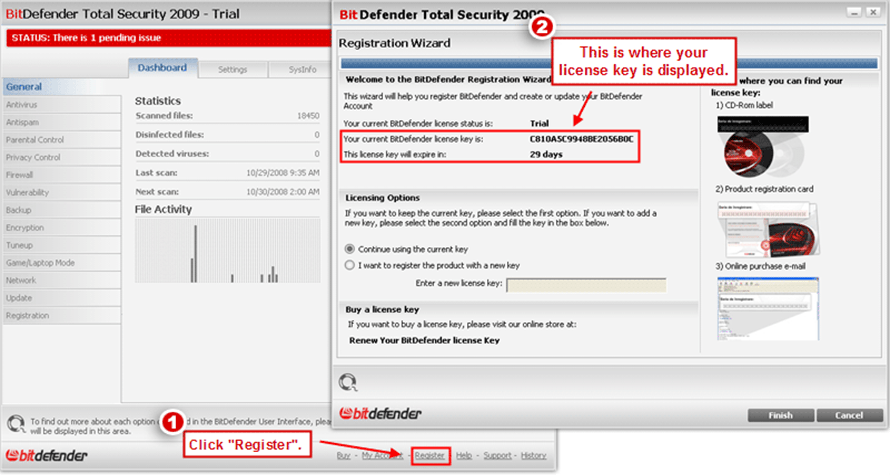
Task: Click the 'Detected viruses:' row label
Action: coord(172,154)
